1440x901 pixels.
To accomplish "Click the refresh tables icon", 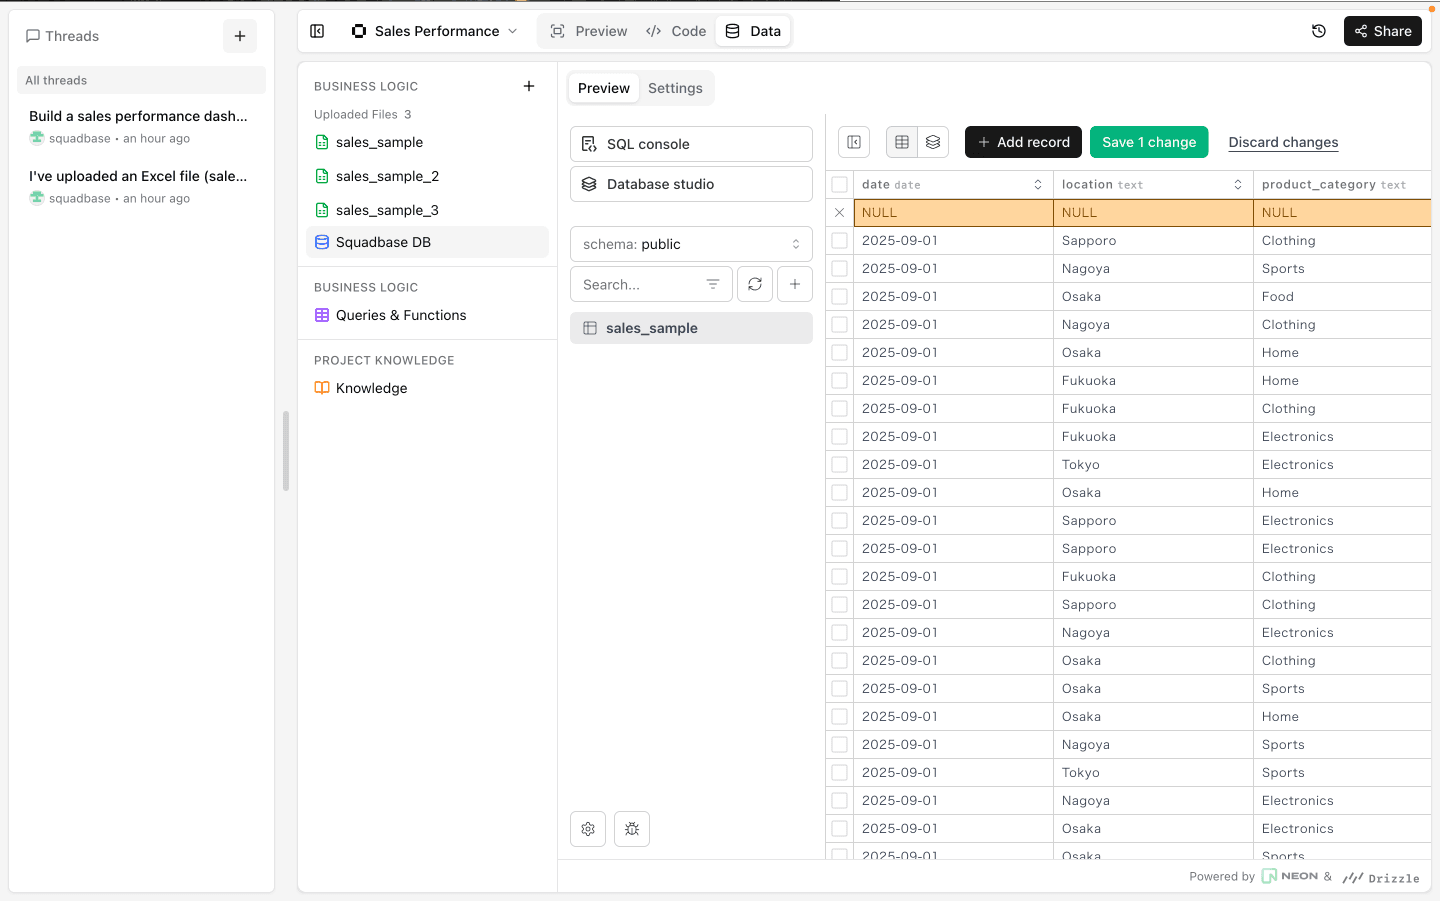I will (755, 284).
